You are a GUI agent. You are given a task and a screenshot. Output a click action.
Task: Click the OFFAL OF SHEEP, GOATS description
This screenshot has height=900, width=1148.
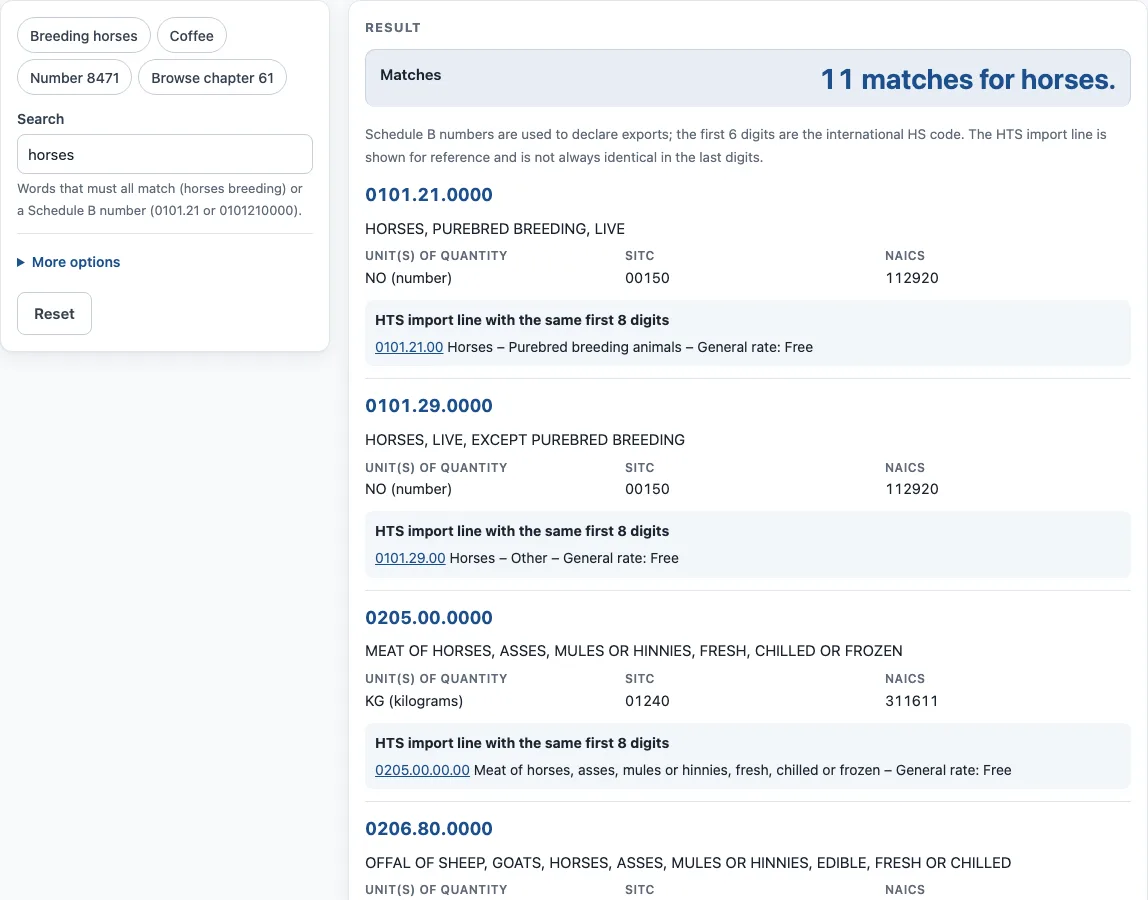coord(688,863)
